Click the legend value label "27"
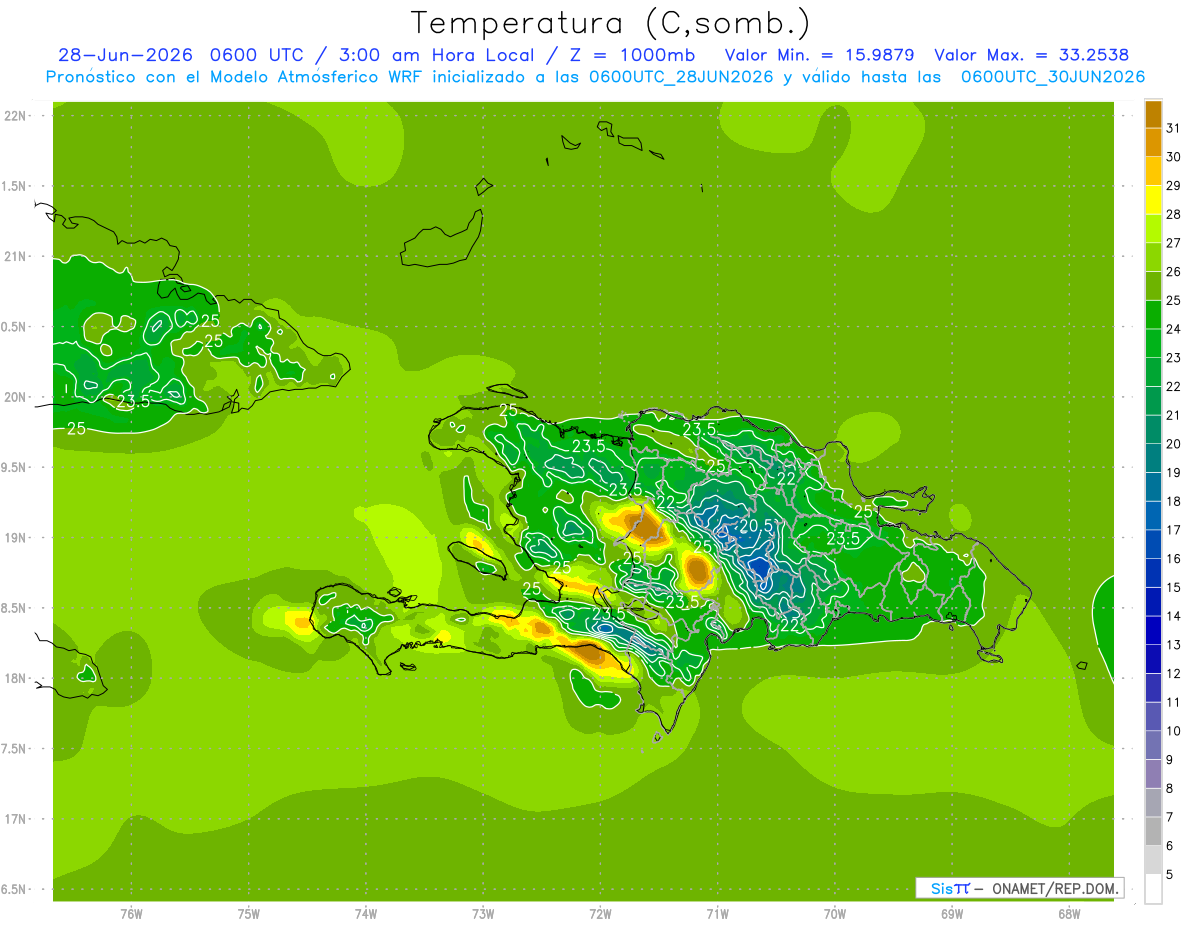 click(1174, 243)
